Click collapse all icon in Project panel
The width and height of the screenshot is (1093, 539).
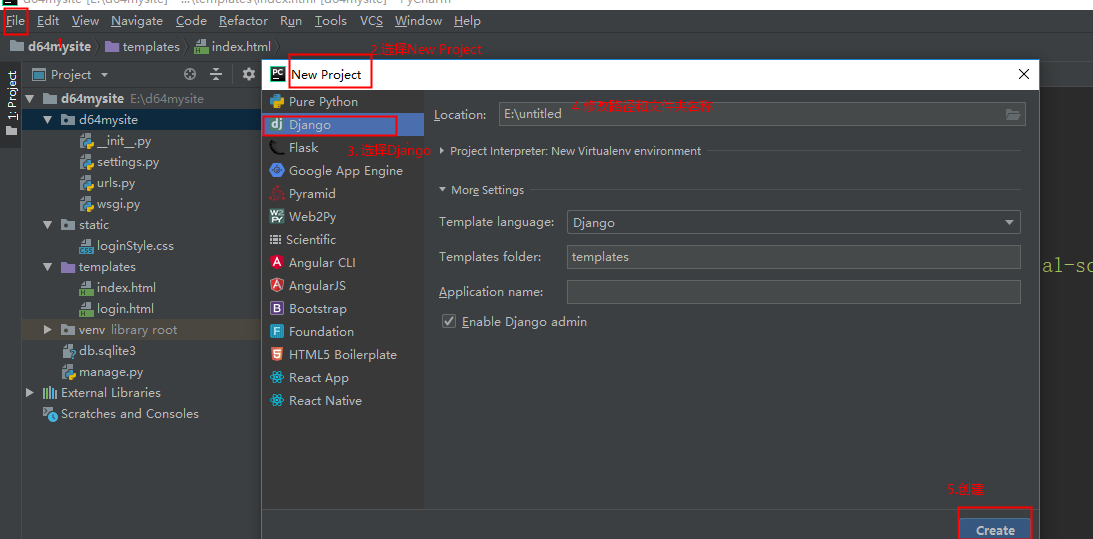pos(216,75)
